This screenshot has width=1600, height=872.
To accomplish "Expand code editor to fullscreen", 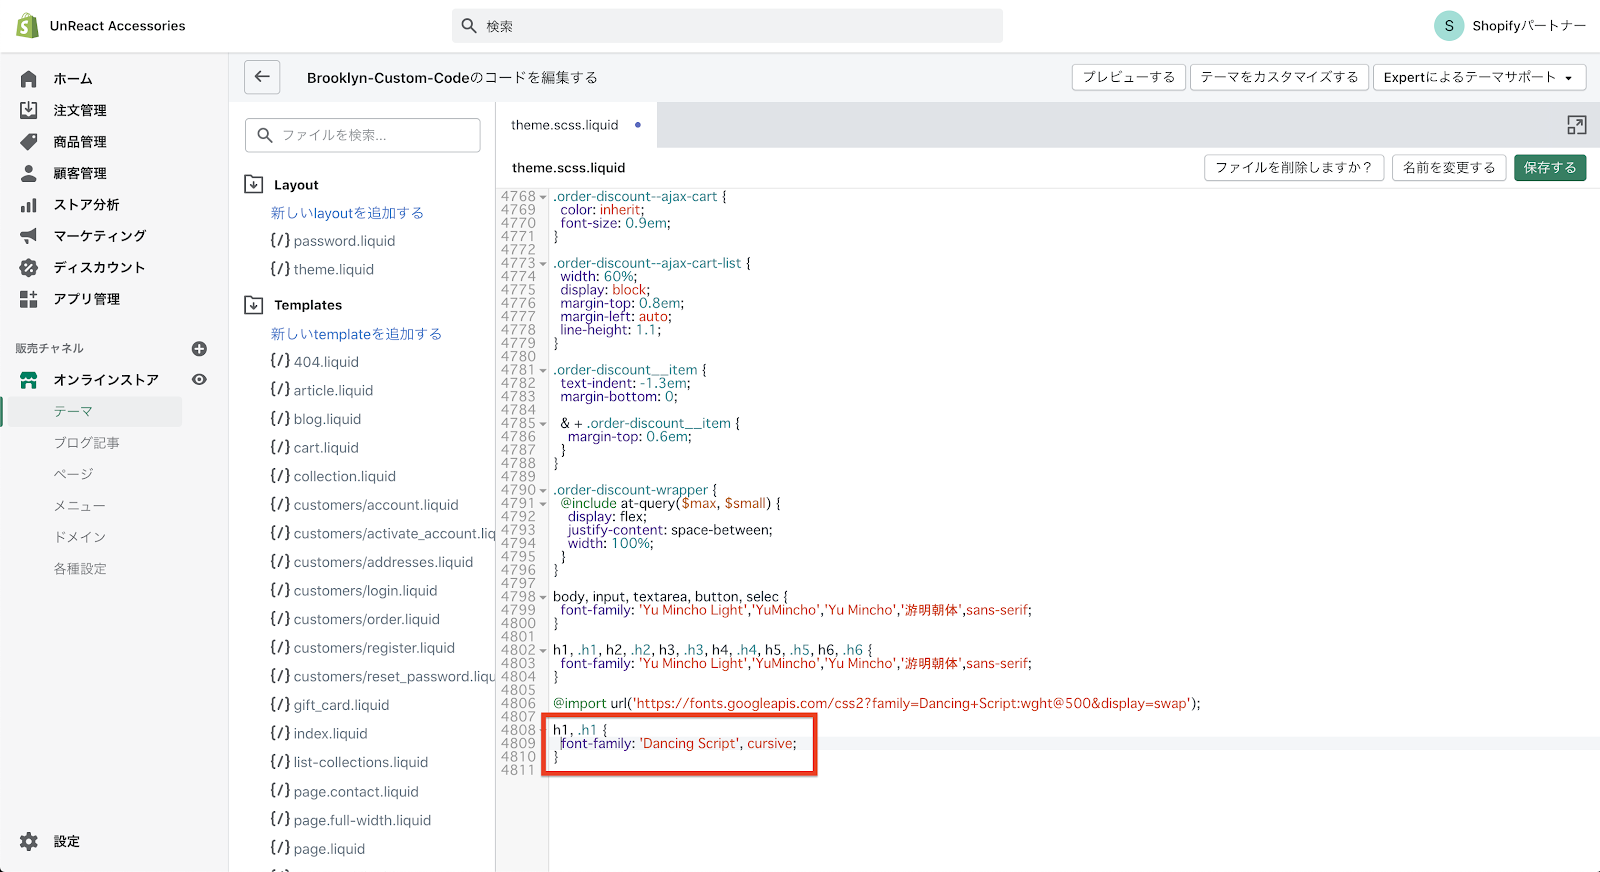I will click(x=1576, y=125).
